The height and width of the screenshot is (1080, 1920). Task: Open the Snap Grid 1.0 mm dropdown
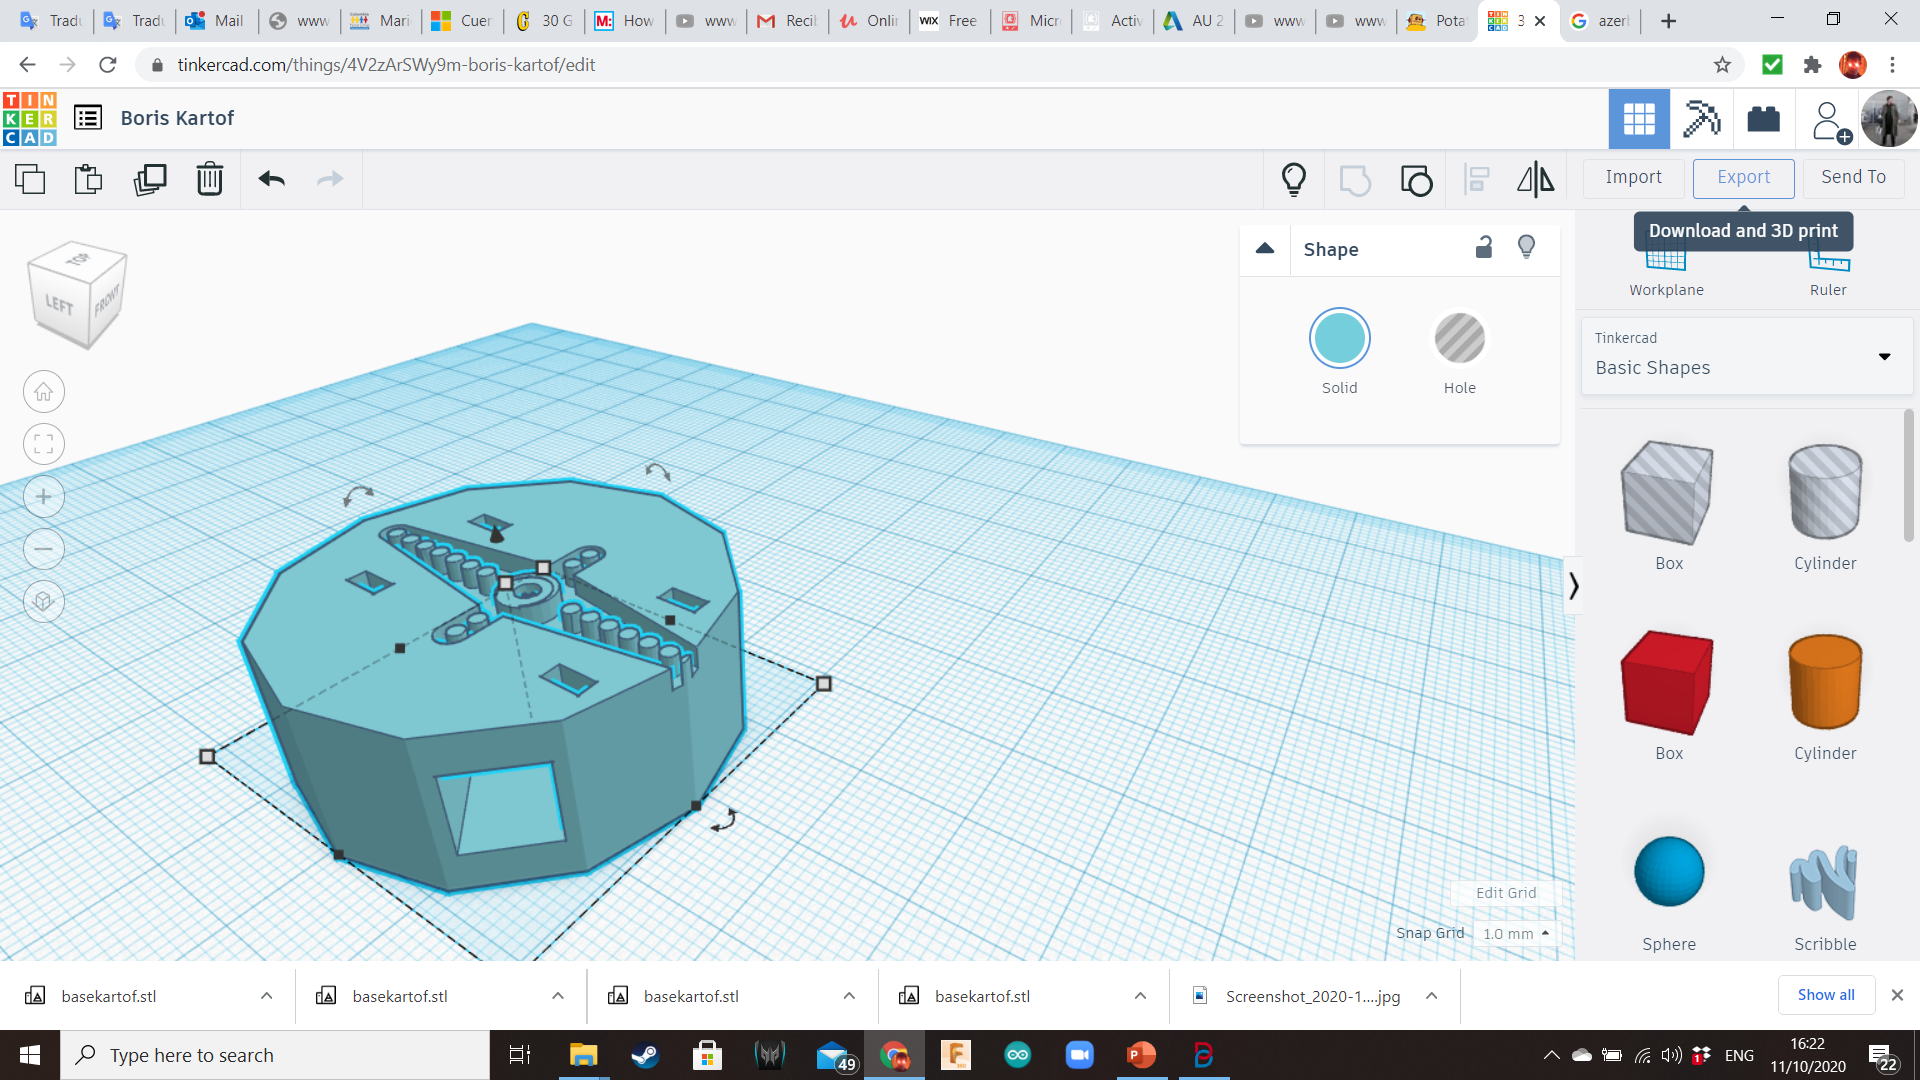coord(1516,933)
